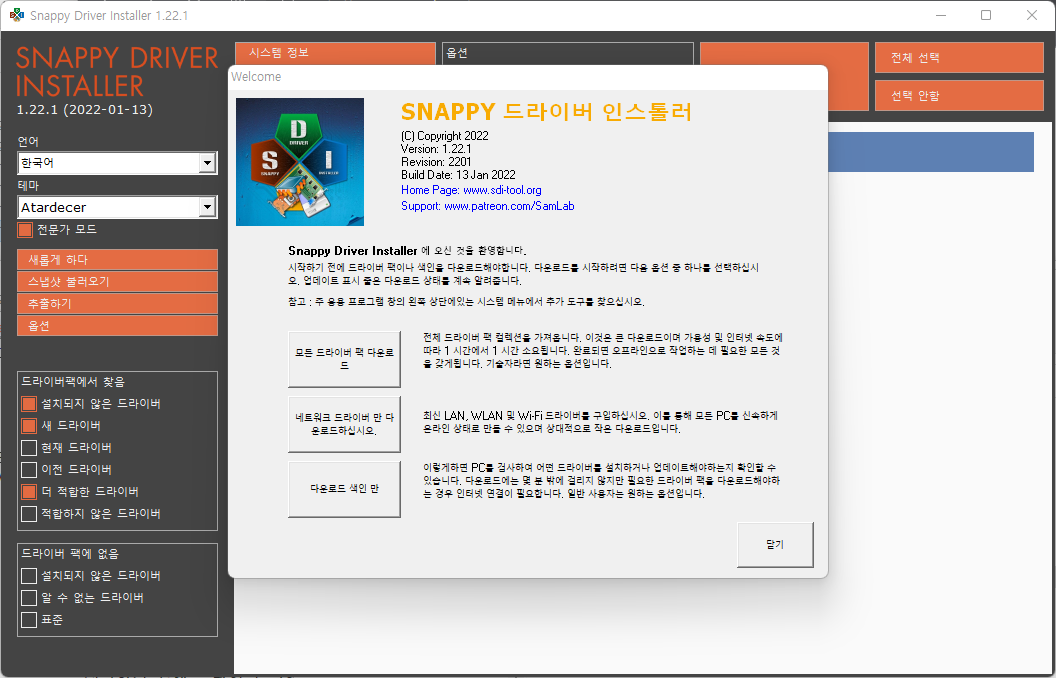1056x678 pixels.
Task: Check 설치되지 않은 드라이버 under 드라이버 팩에 없음
Action: 28,576
